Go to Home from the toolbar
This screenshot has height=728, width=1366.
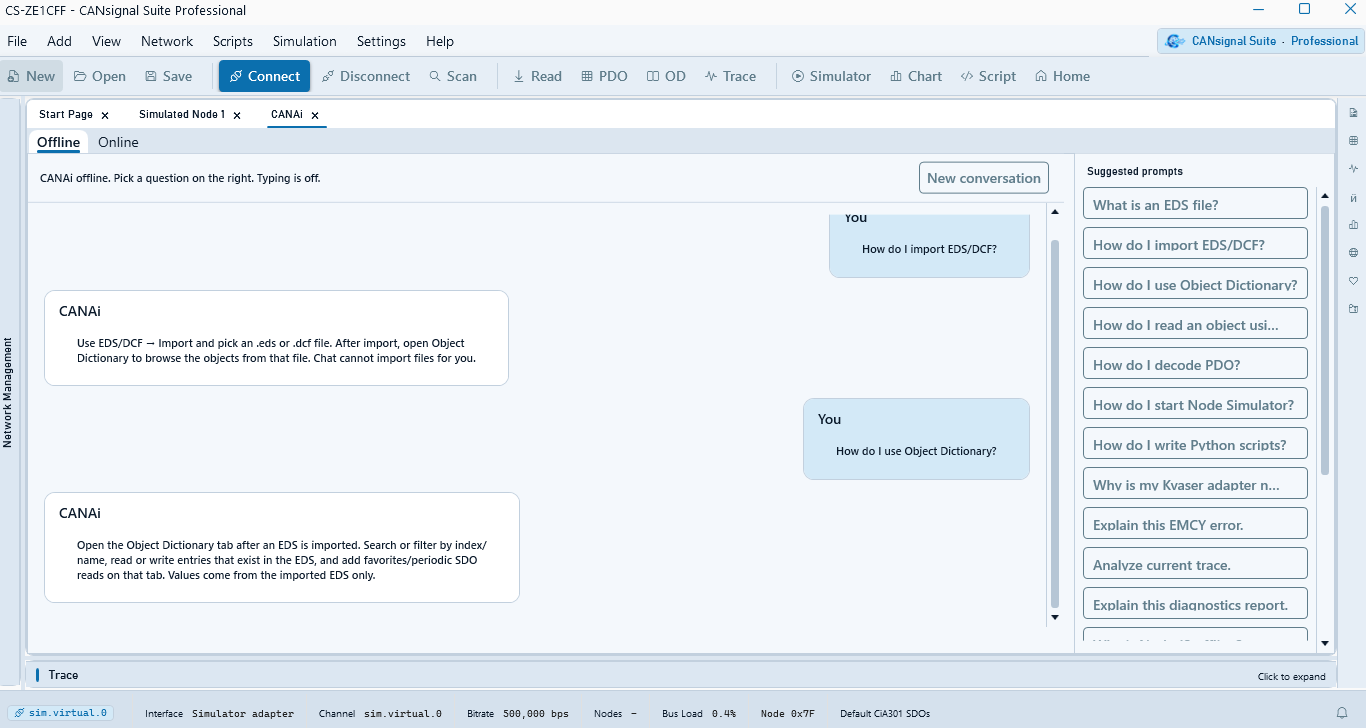coord(1062,76)
